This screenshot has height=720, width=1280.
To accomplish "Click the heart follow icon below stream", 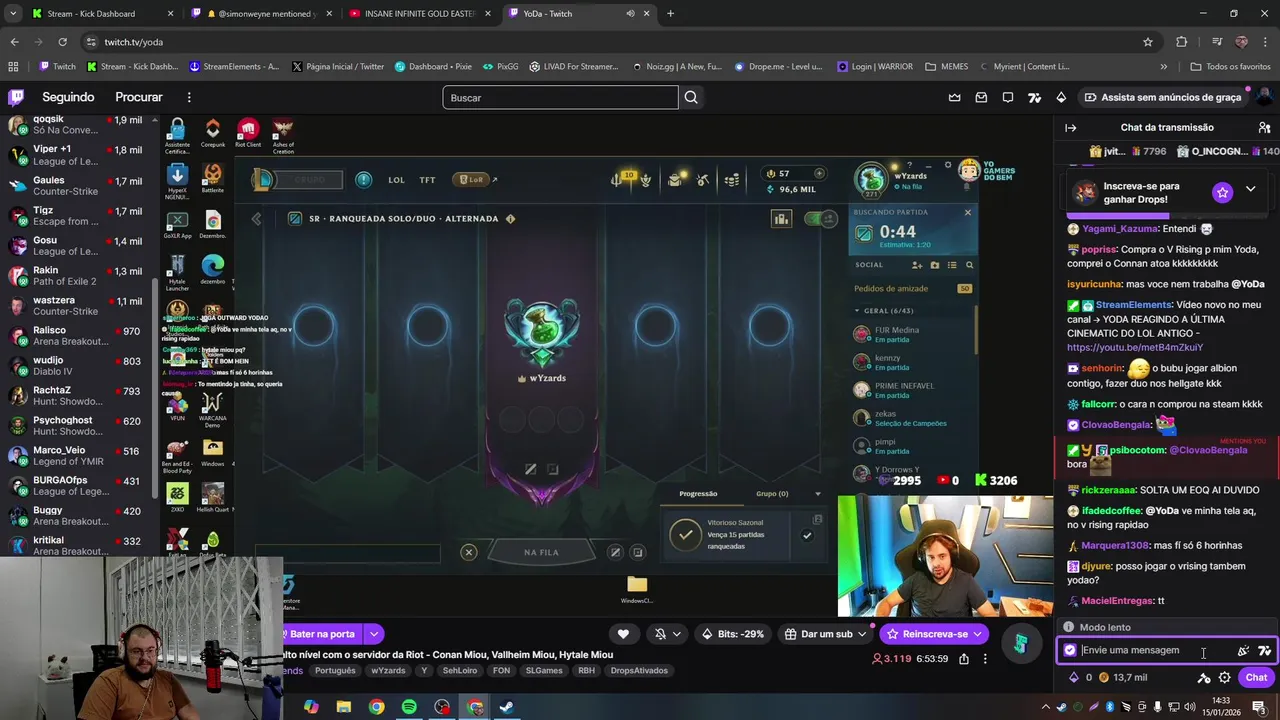I will 623,634.
